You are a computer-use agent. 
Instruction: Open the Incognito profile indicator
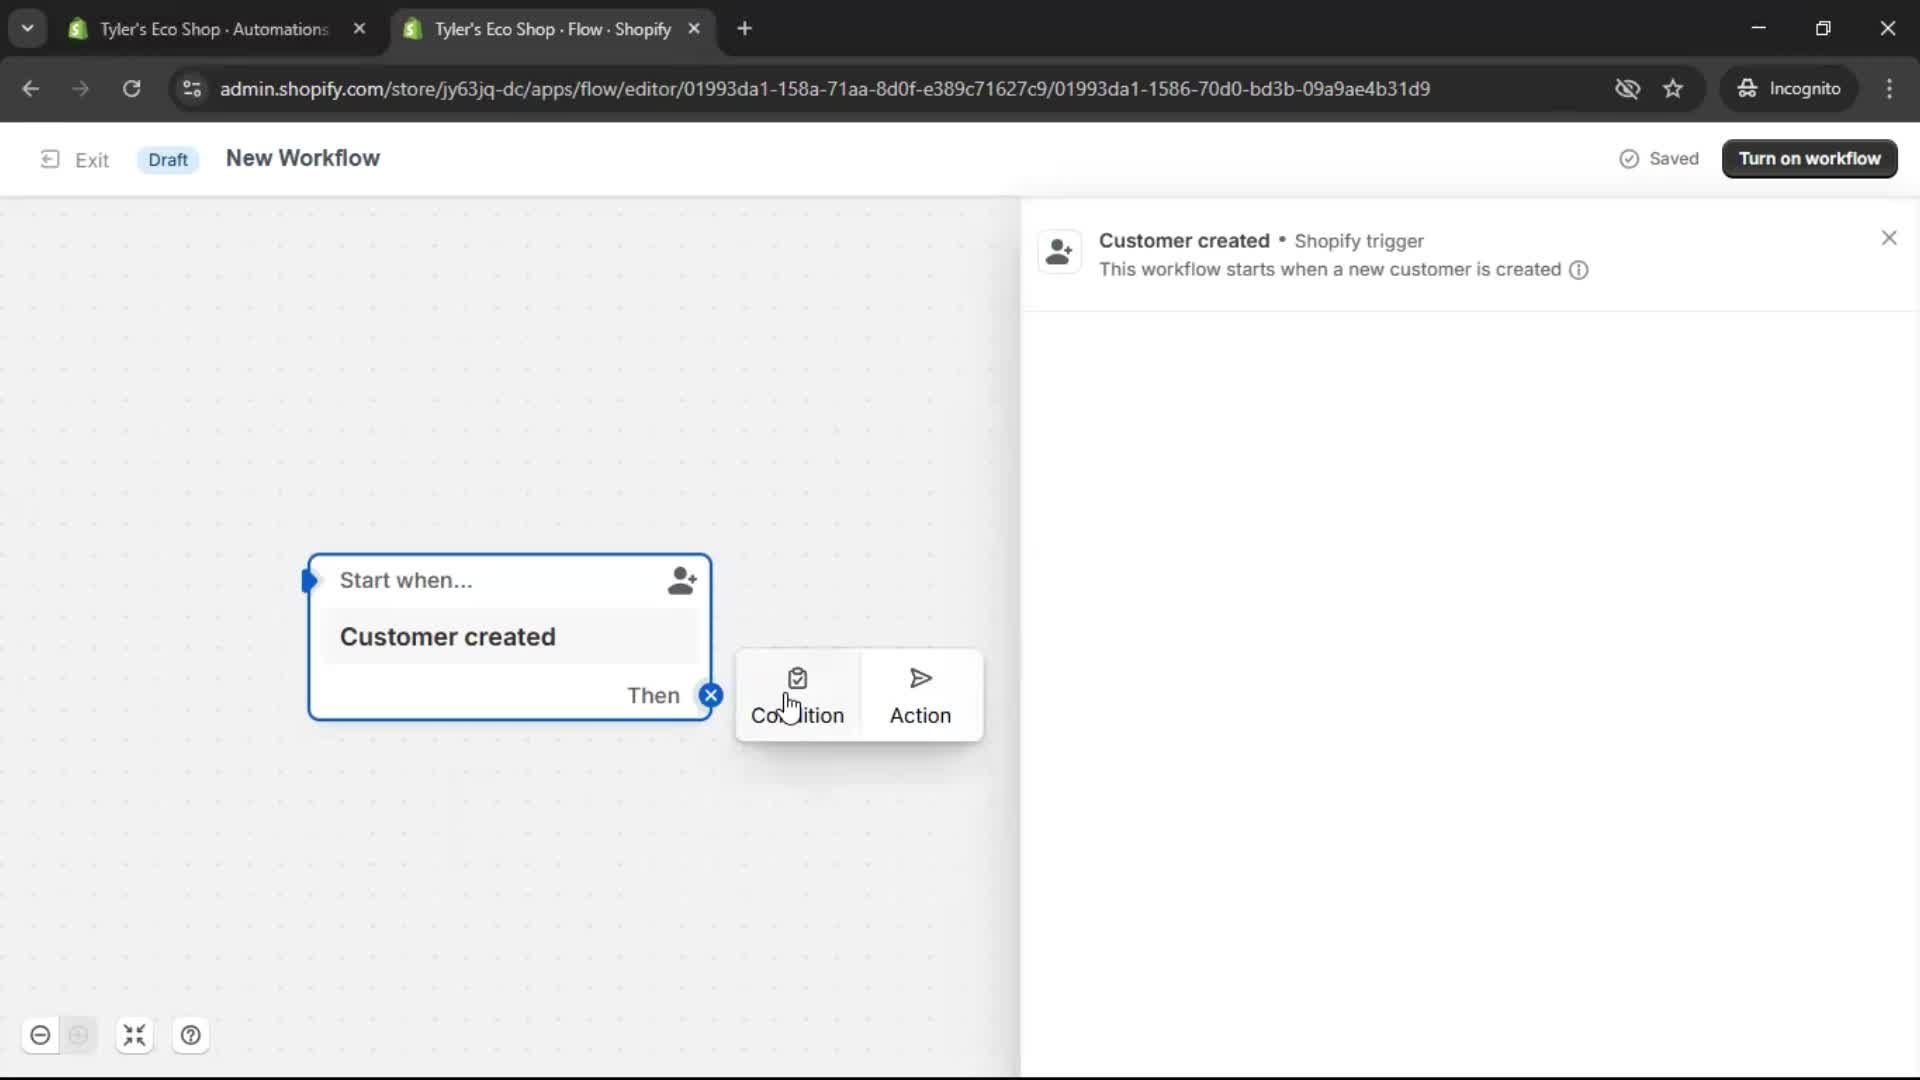coord(1790,88)
